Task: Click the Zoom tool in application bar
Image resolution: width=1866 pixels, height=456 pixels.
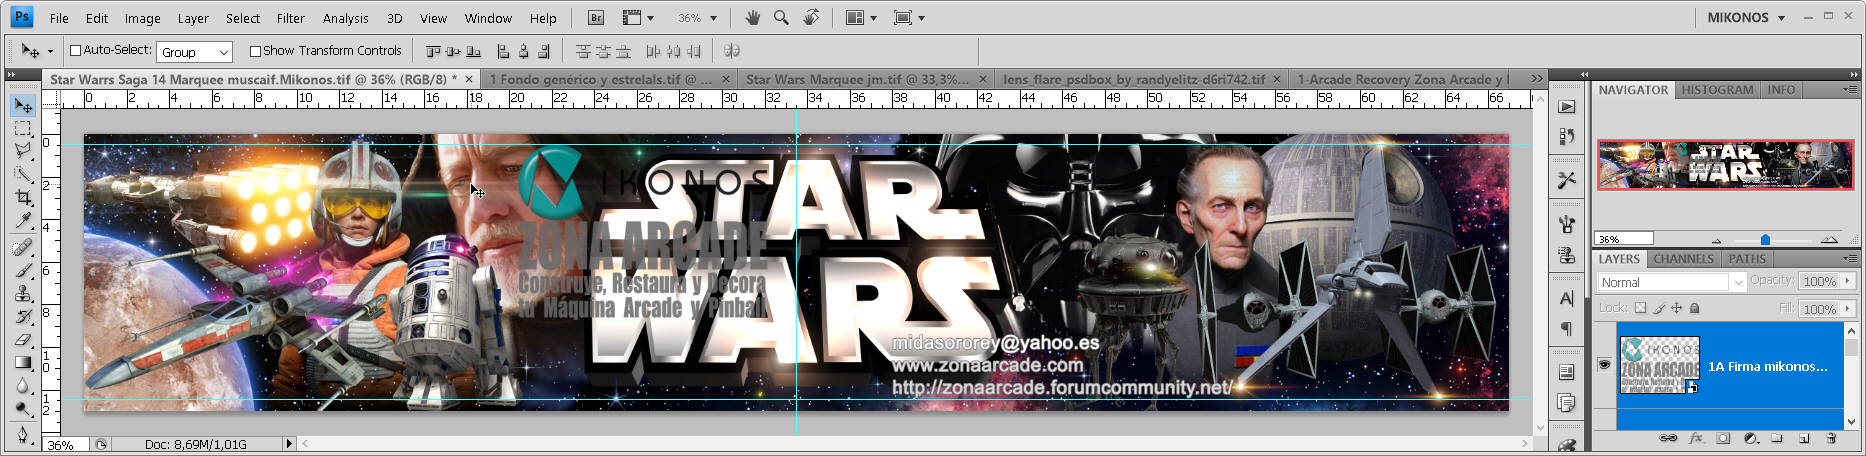Action: tap(781, 18)
